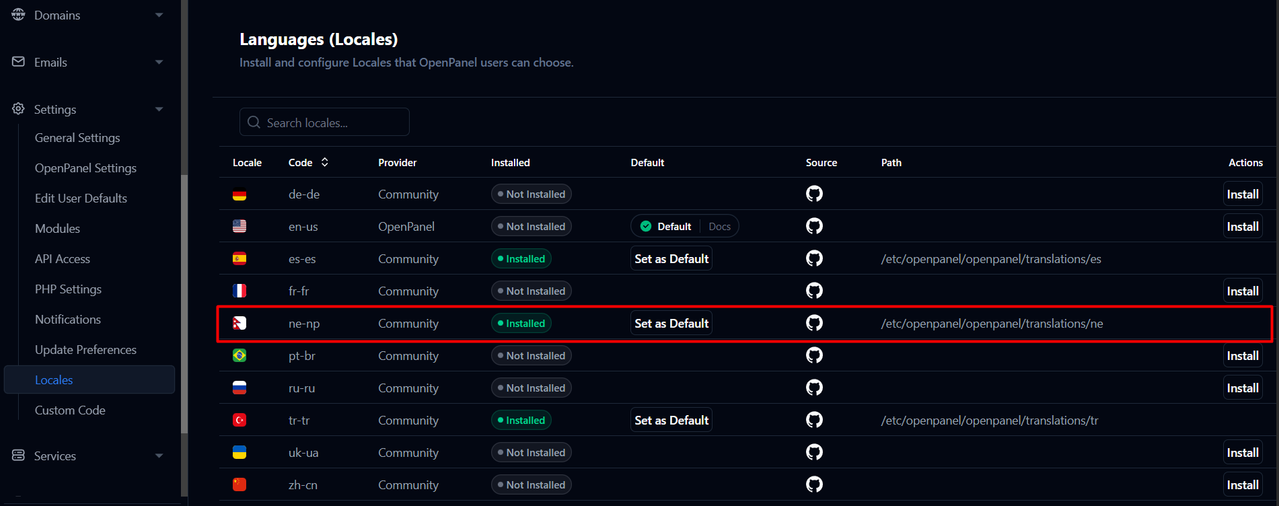Open the Modules page
Image resolution: width=1279 pixels, height=506 pixels.
point(57,229)
